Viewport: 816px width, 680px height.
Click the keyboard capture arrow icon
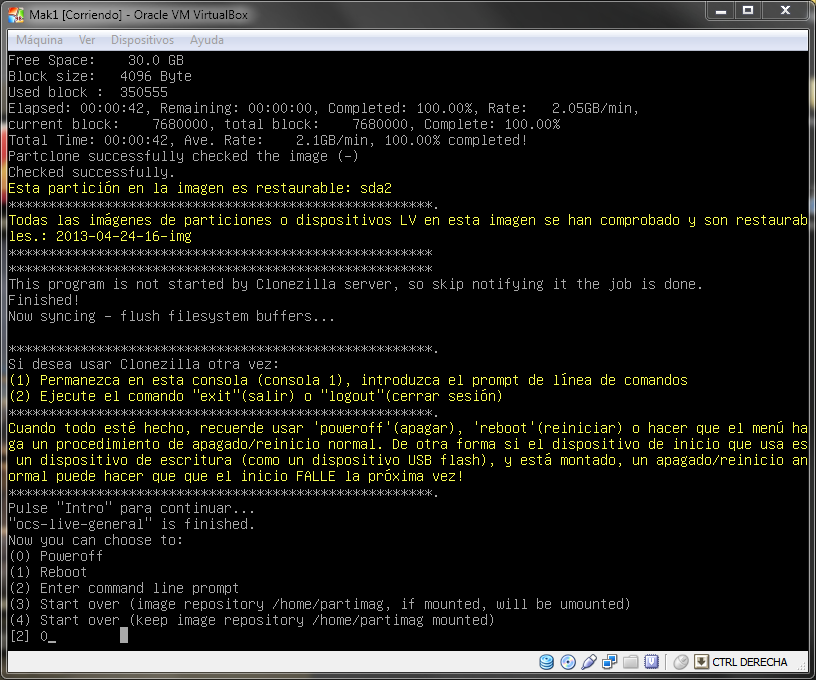(x=701, y=662)
